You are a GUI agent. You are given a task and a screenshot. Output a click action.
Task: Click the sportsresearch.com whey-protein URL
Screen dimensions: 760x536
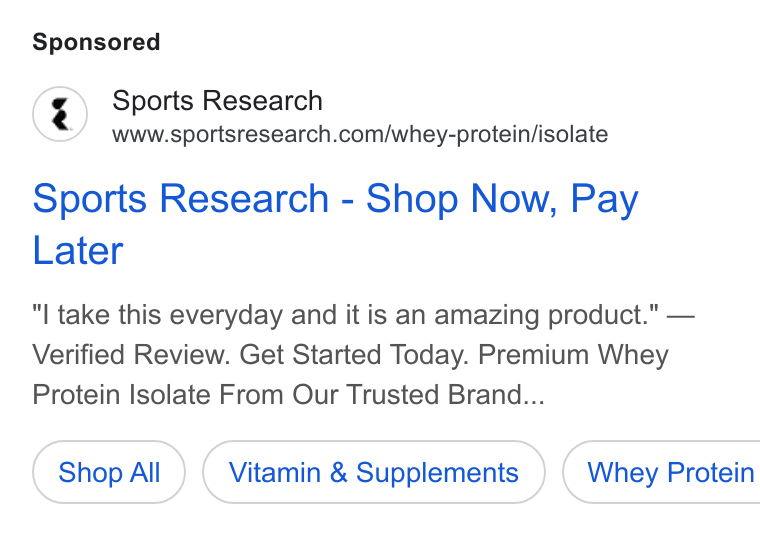360,134
